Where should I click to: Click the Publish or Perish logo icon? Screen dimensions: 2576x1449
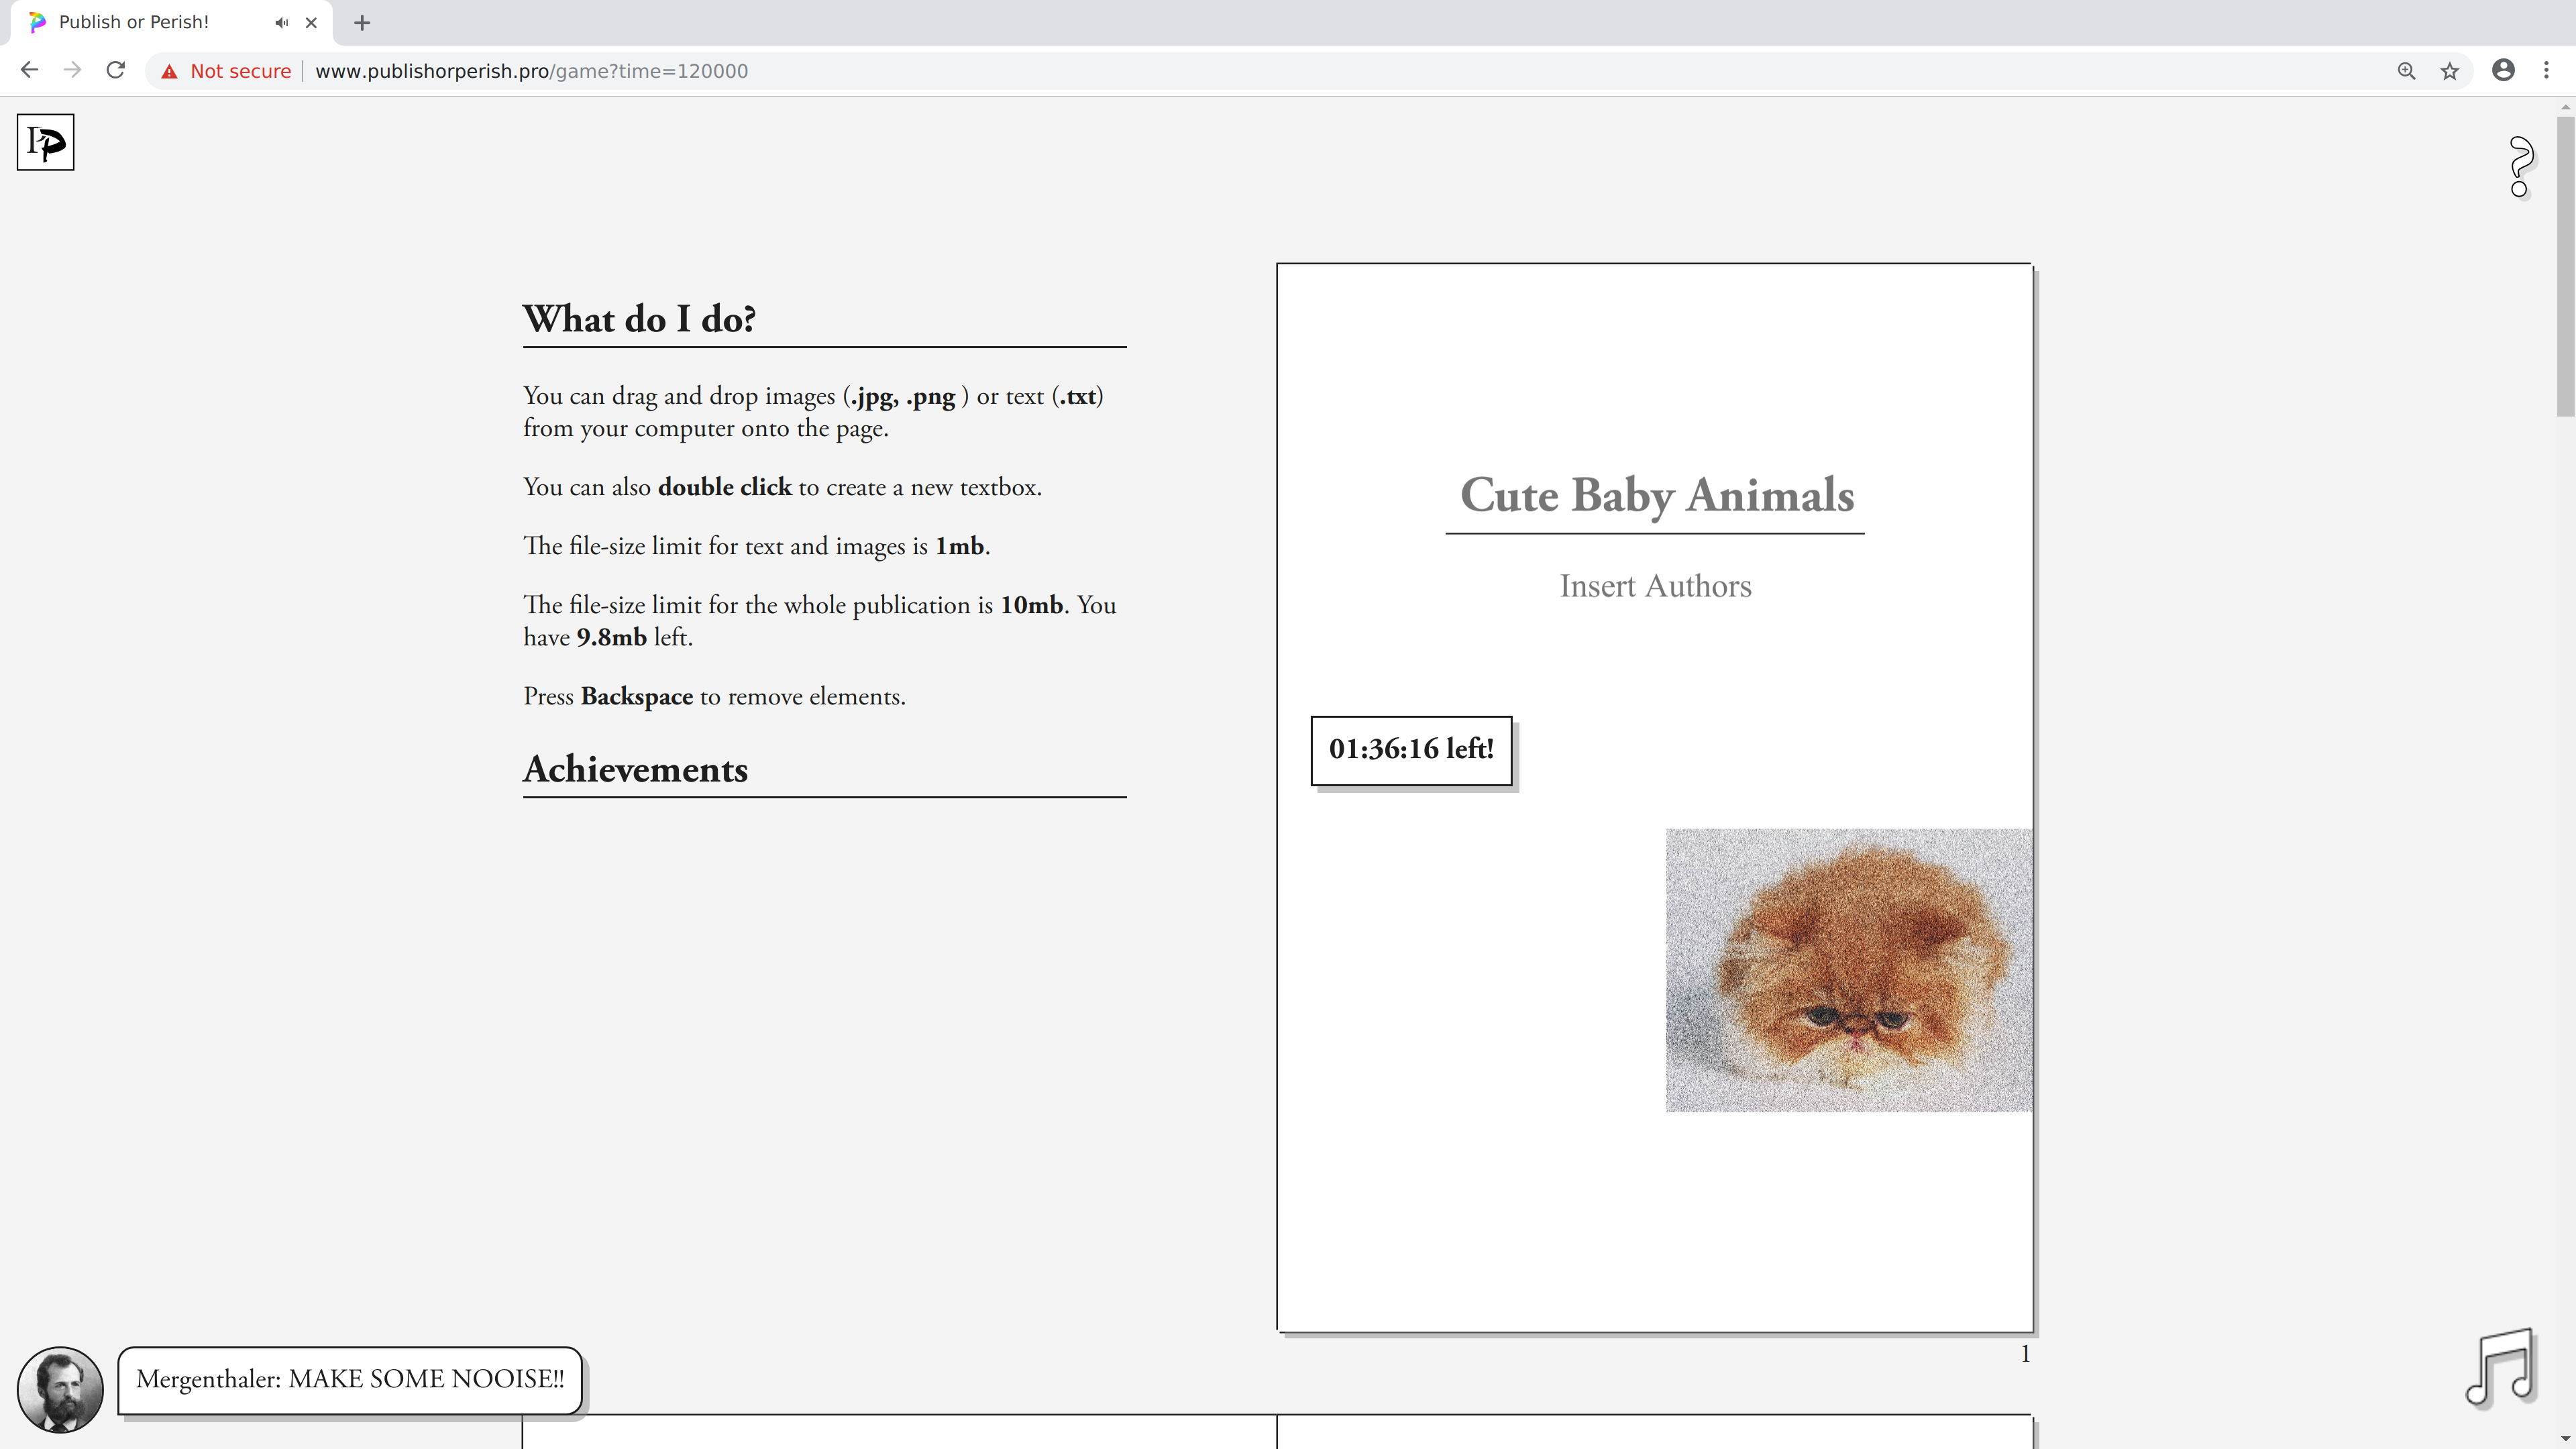click(45, 142)
